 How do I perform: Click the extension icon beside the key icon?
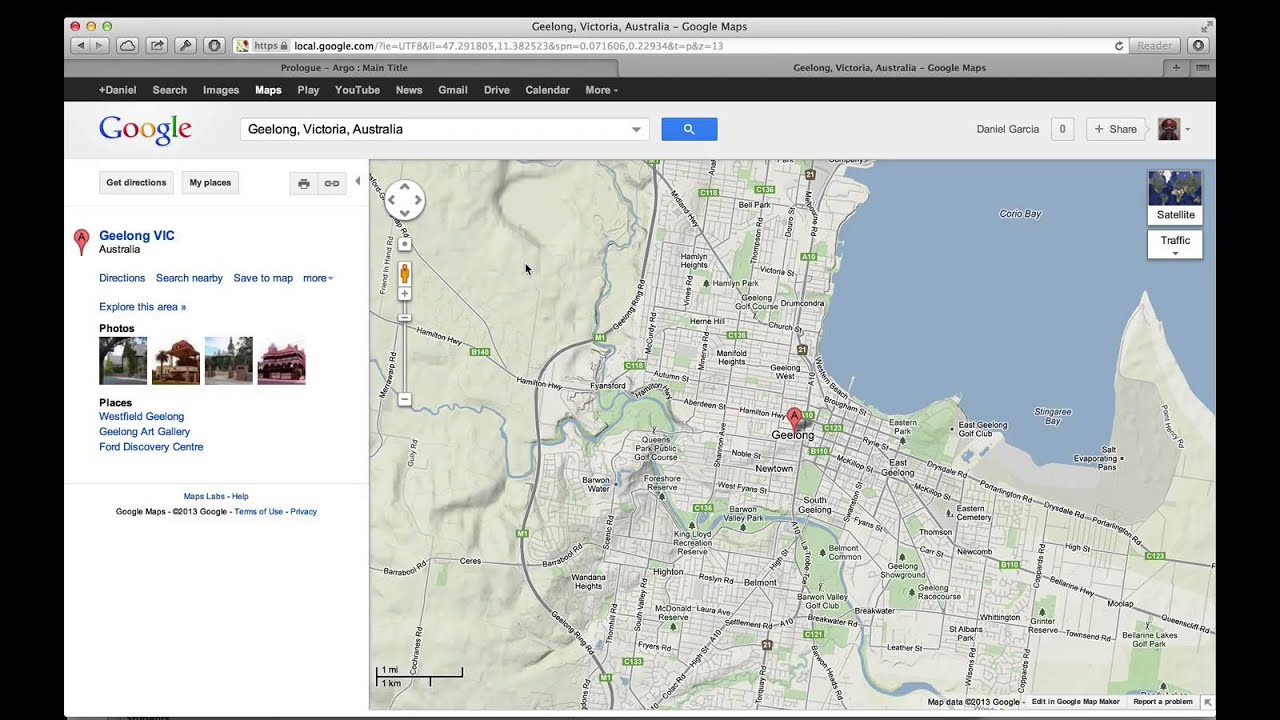coord(214,45)
